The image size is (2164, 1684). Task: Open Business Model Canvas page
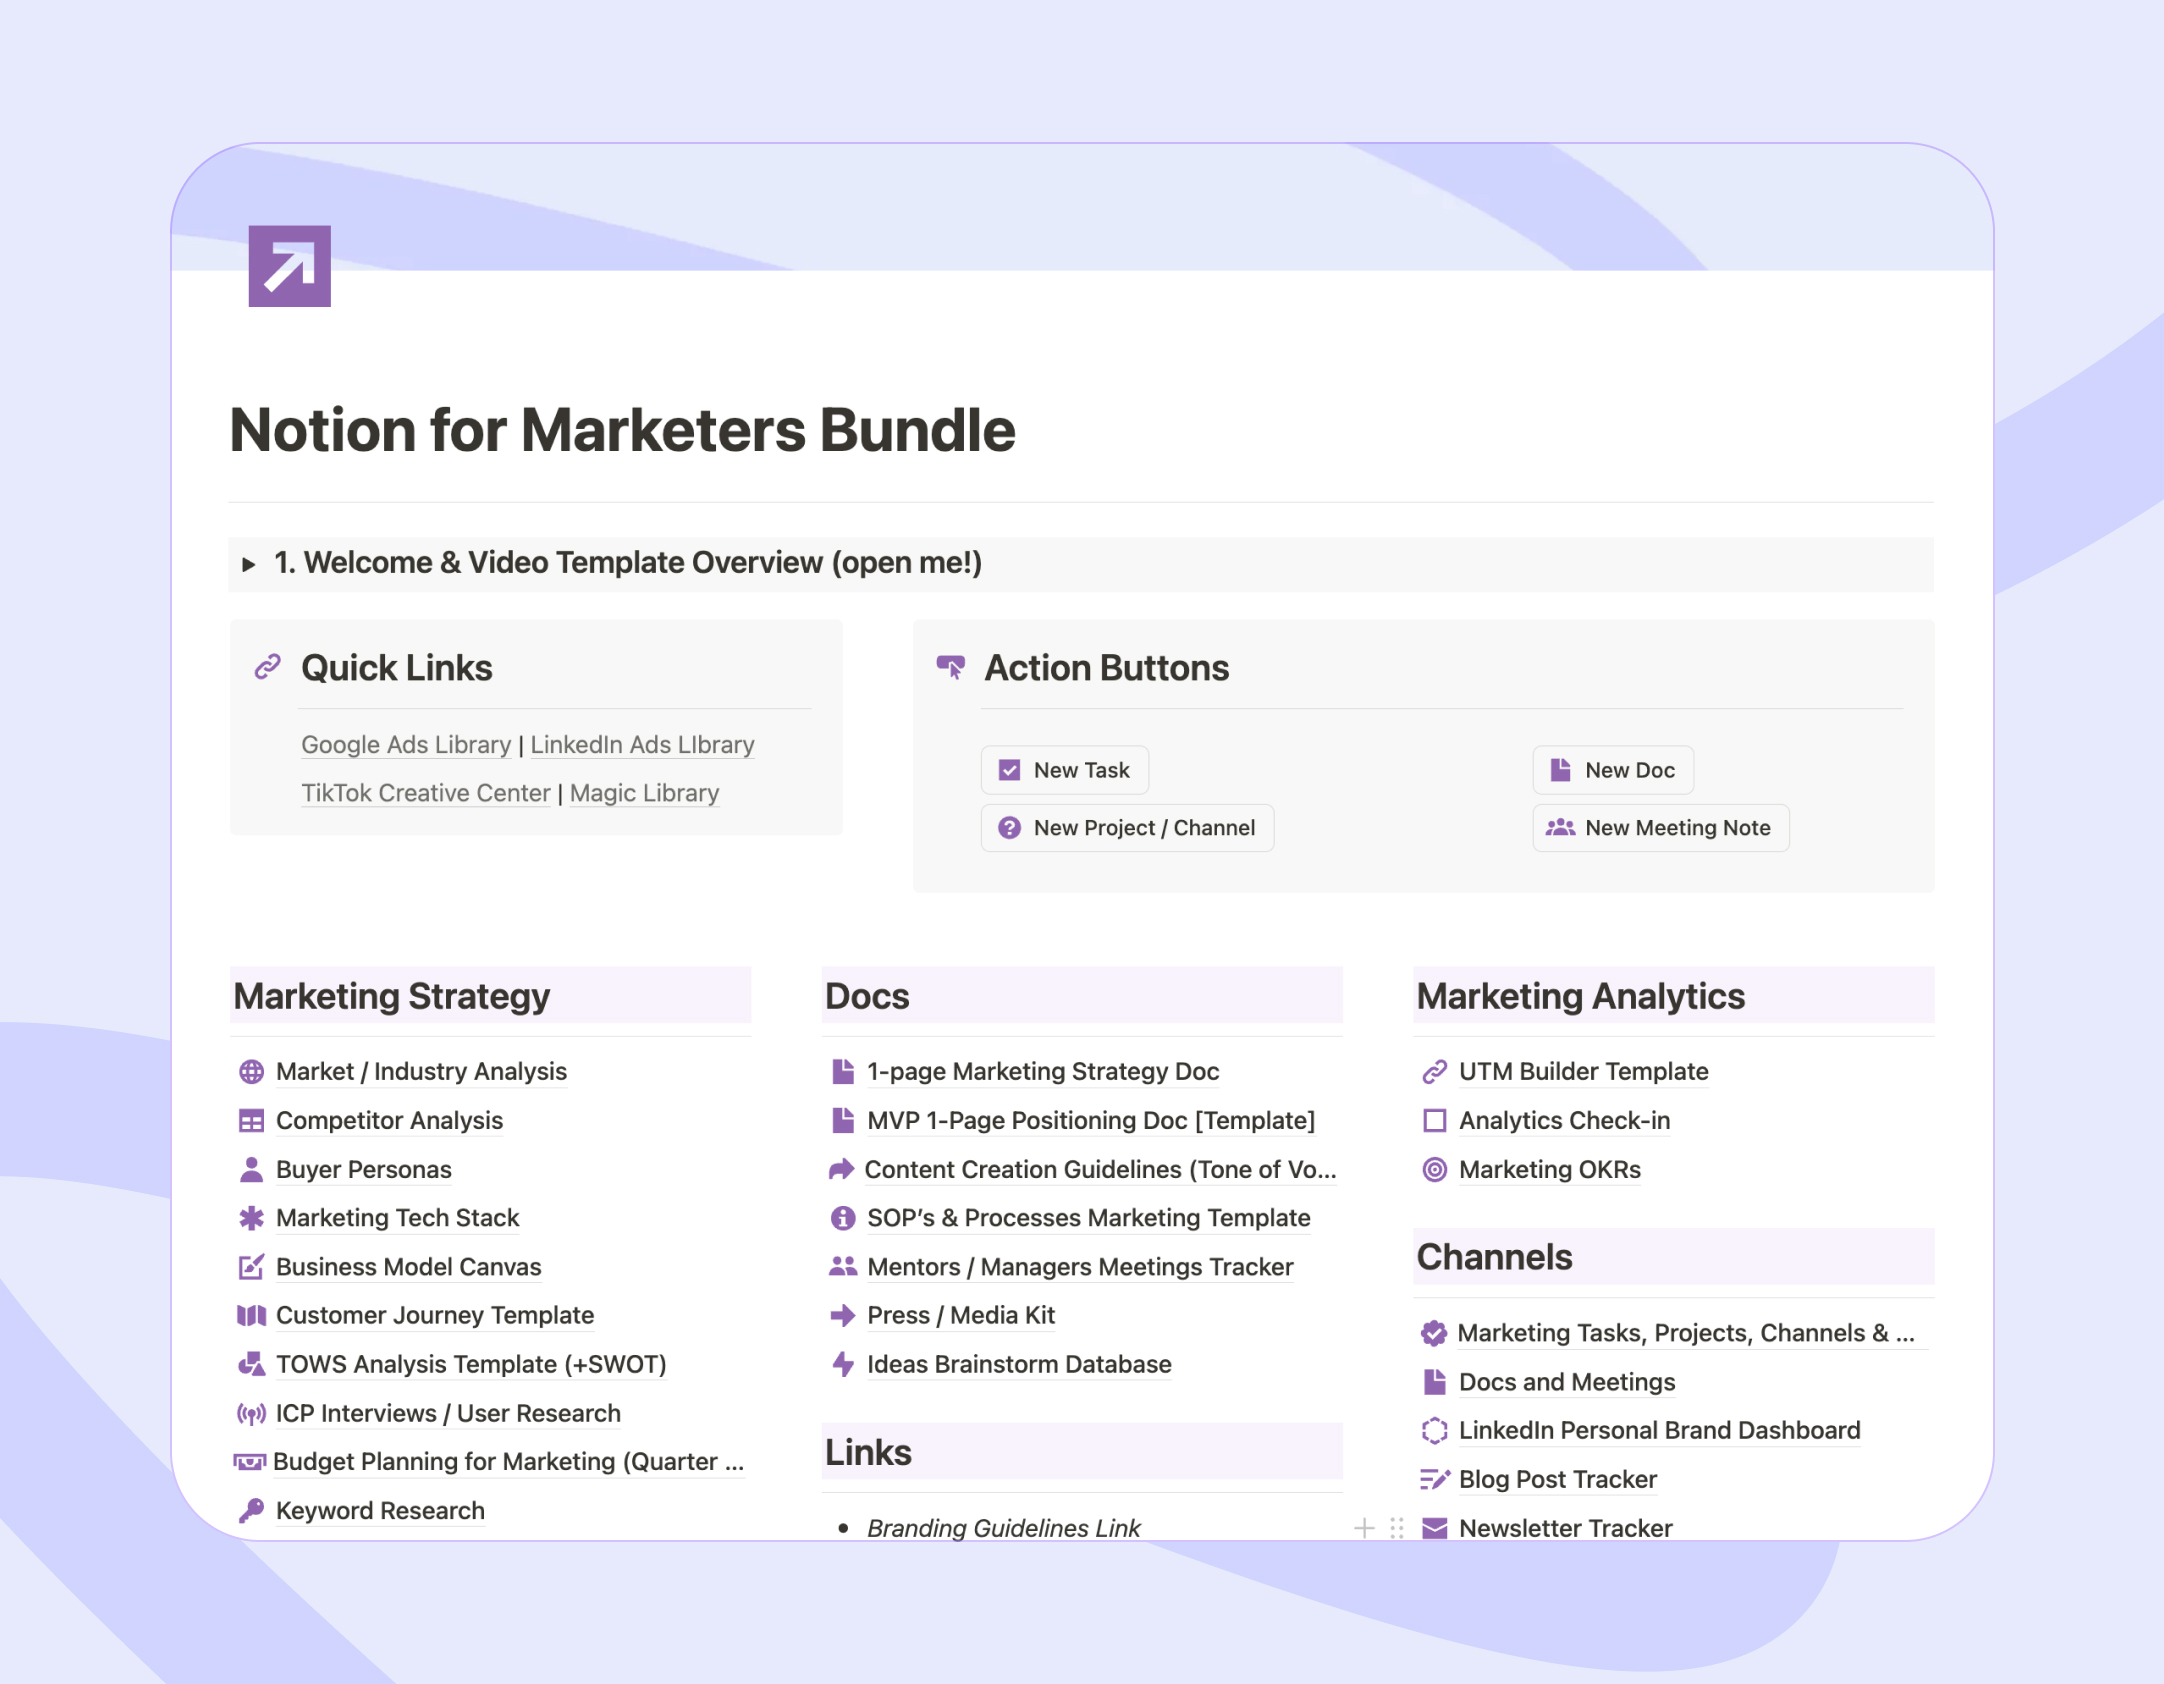(x=408, y=1267)
